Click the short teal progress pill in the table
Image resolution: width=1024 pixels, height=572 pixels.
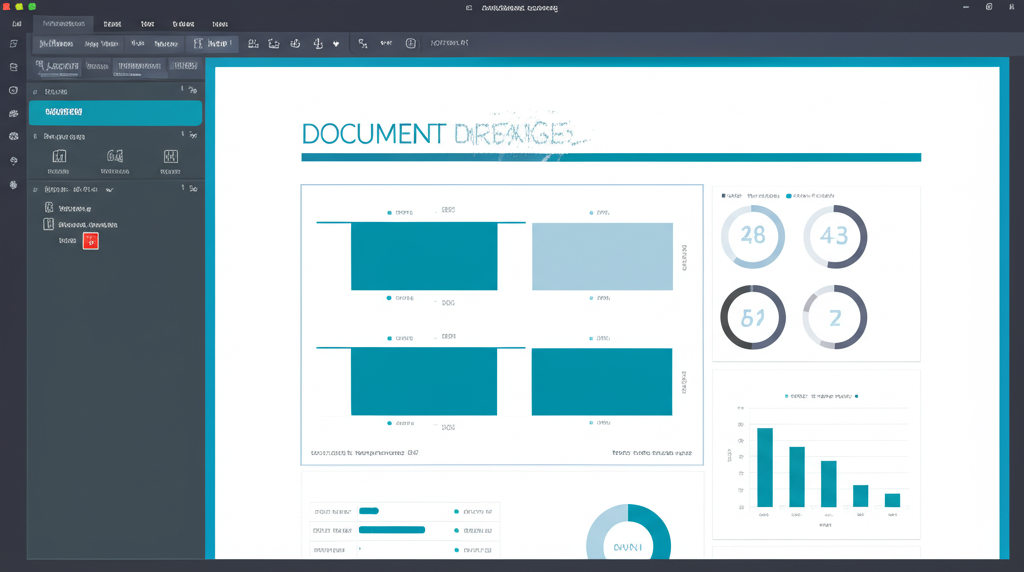369,511
